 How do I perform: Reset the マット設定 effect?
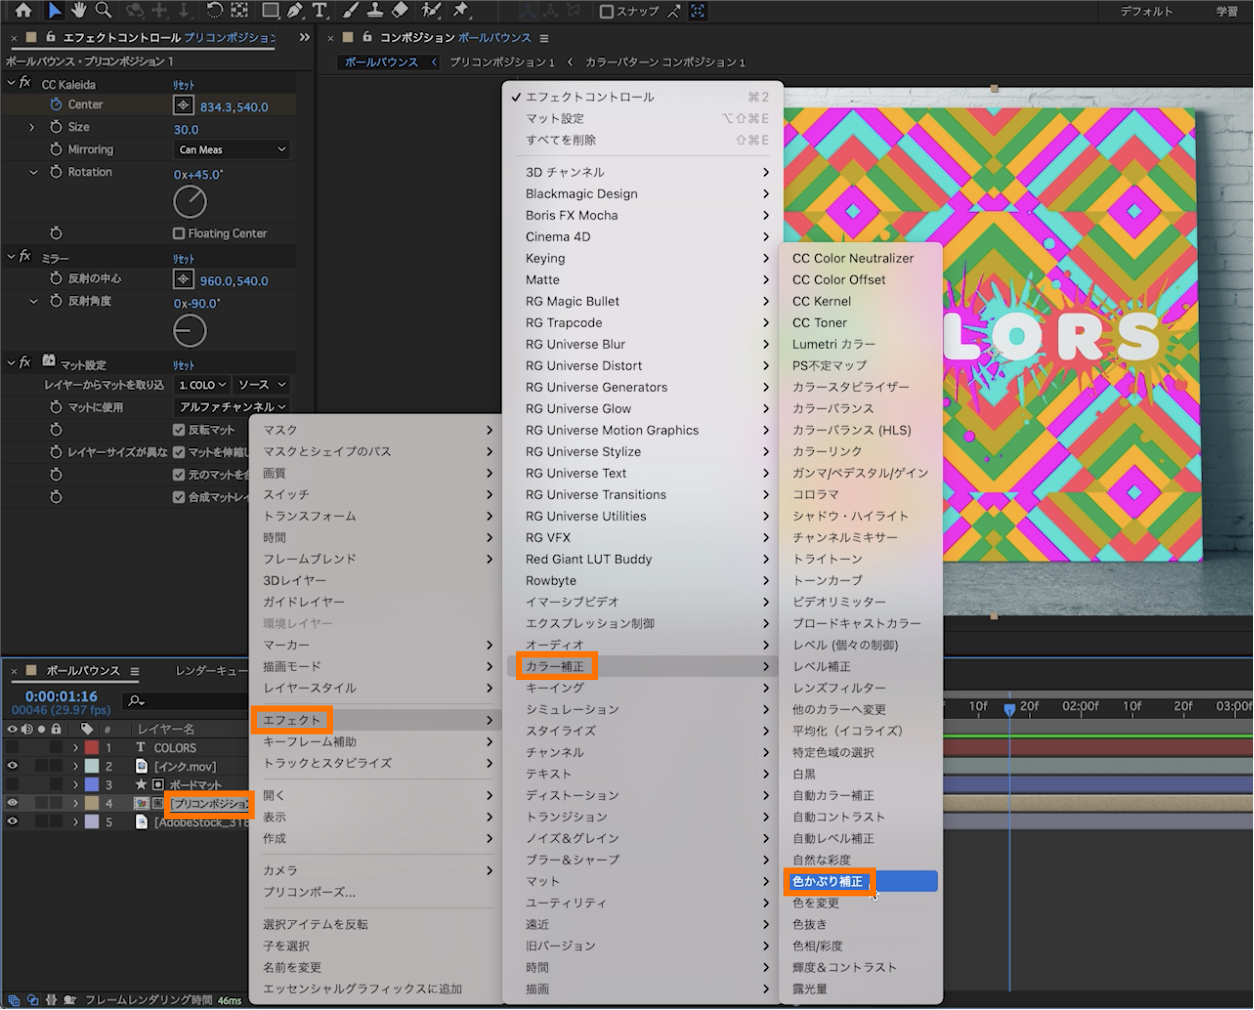point(184,365)
